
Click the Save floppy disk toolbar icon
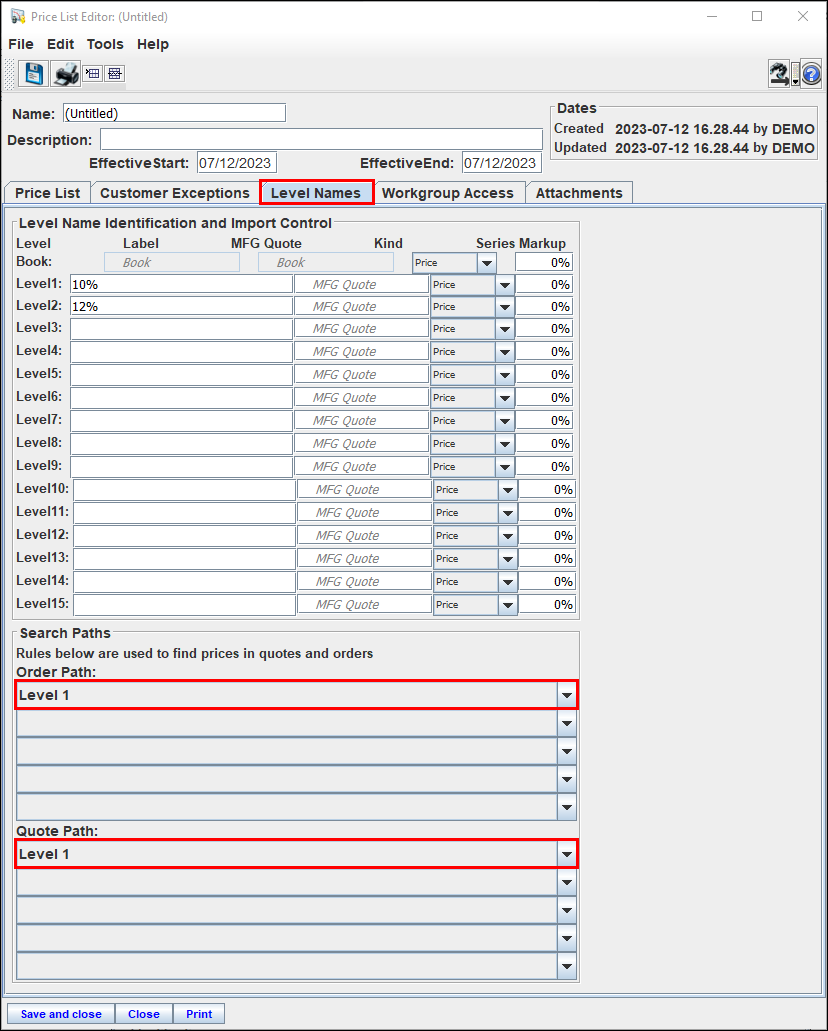[33, 74]
